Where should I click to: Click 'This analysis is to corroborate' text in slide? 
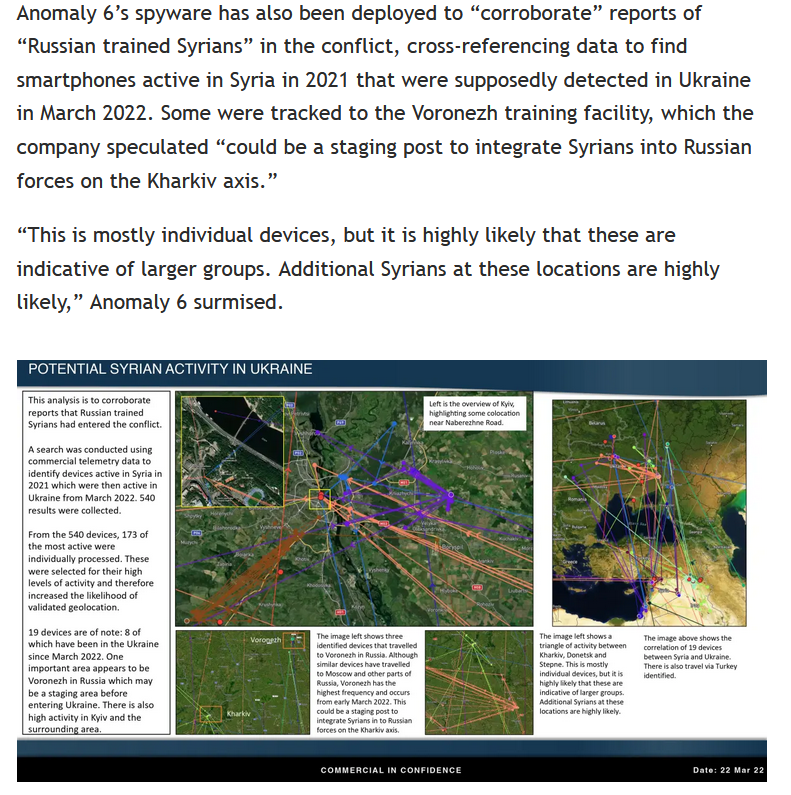coord(95,412)
